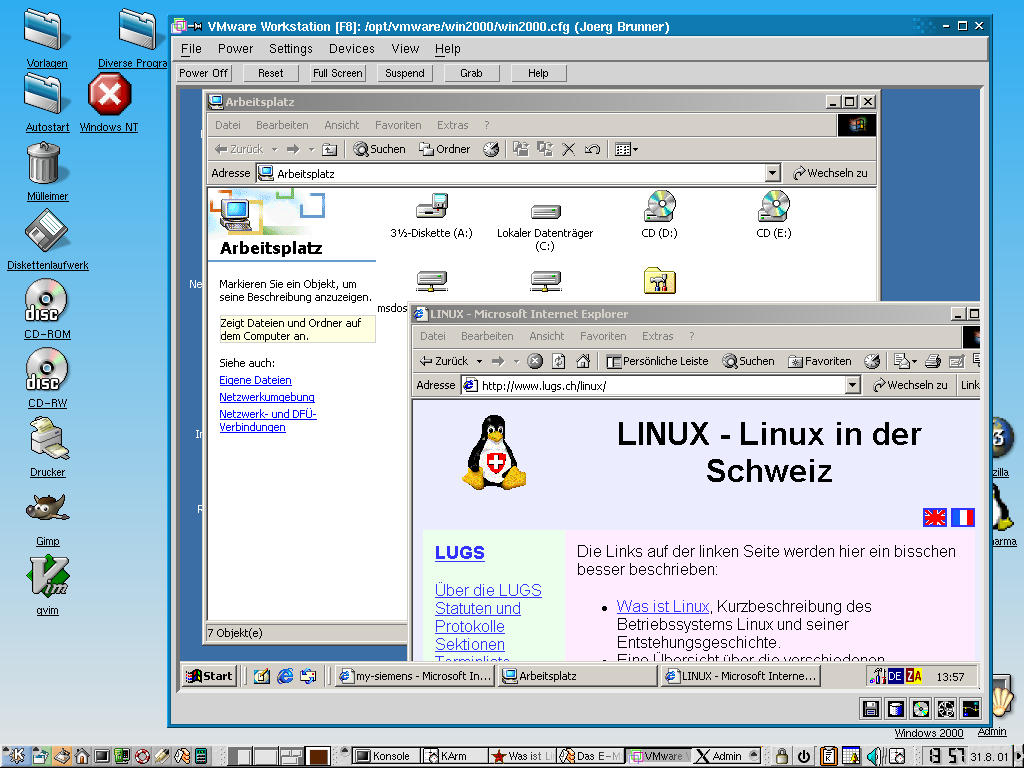Open the Gimp desktop icon
This screenshot has width=1024, height=768.
tap(47, 509)
